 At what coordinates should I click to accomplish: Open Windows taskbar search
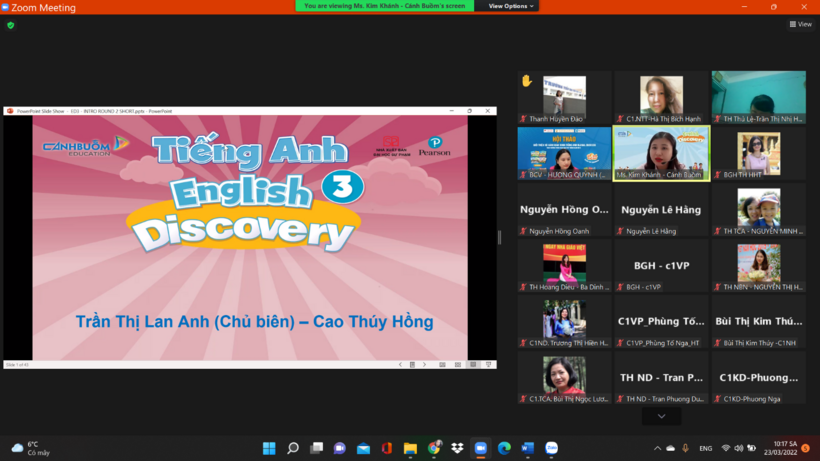click(293, 448)
